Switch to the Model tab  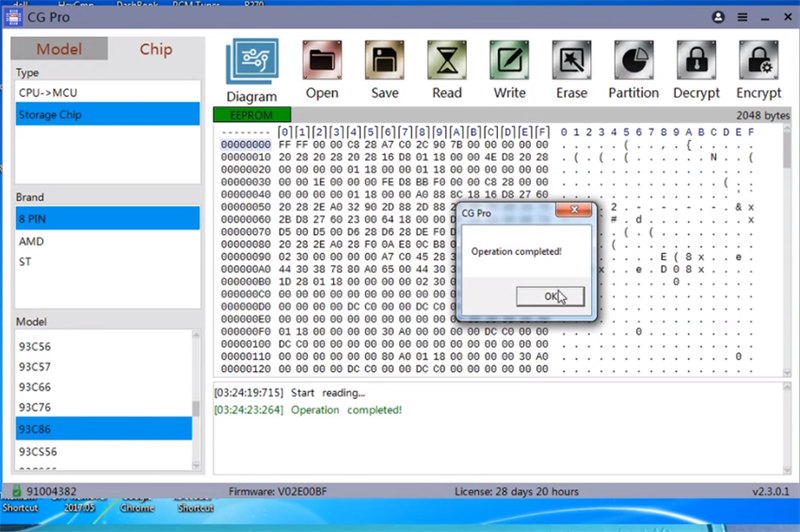tap(59, 49)
